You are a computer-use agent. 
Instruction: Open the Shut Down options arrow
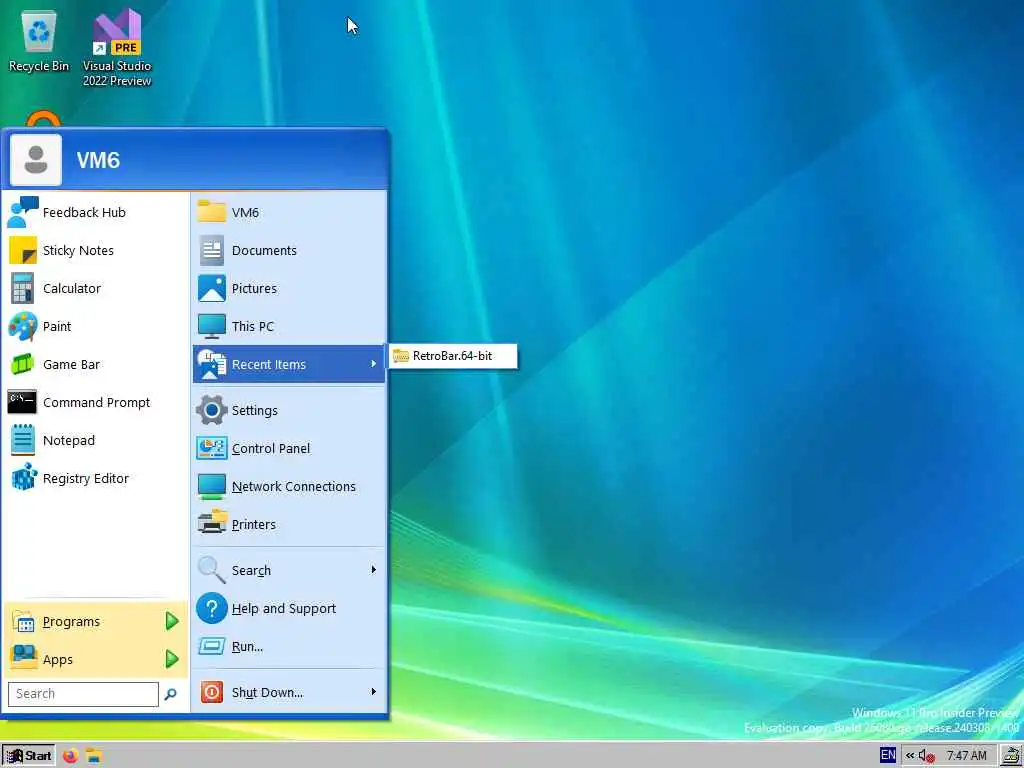click(x=374, y=692)
